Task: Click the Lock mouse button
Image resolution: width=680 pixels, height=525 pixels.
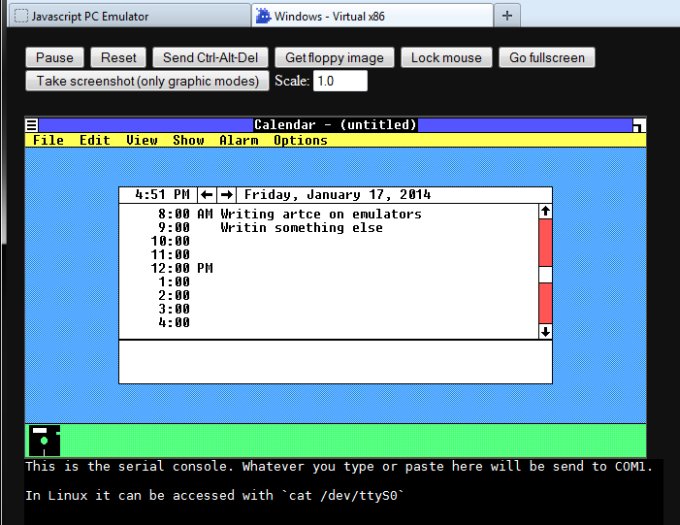Action: (446, 58)
